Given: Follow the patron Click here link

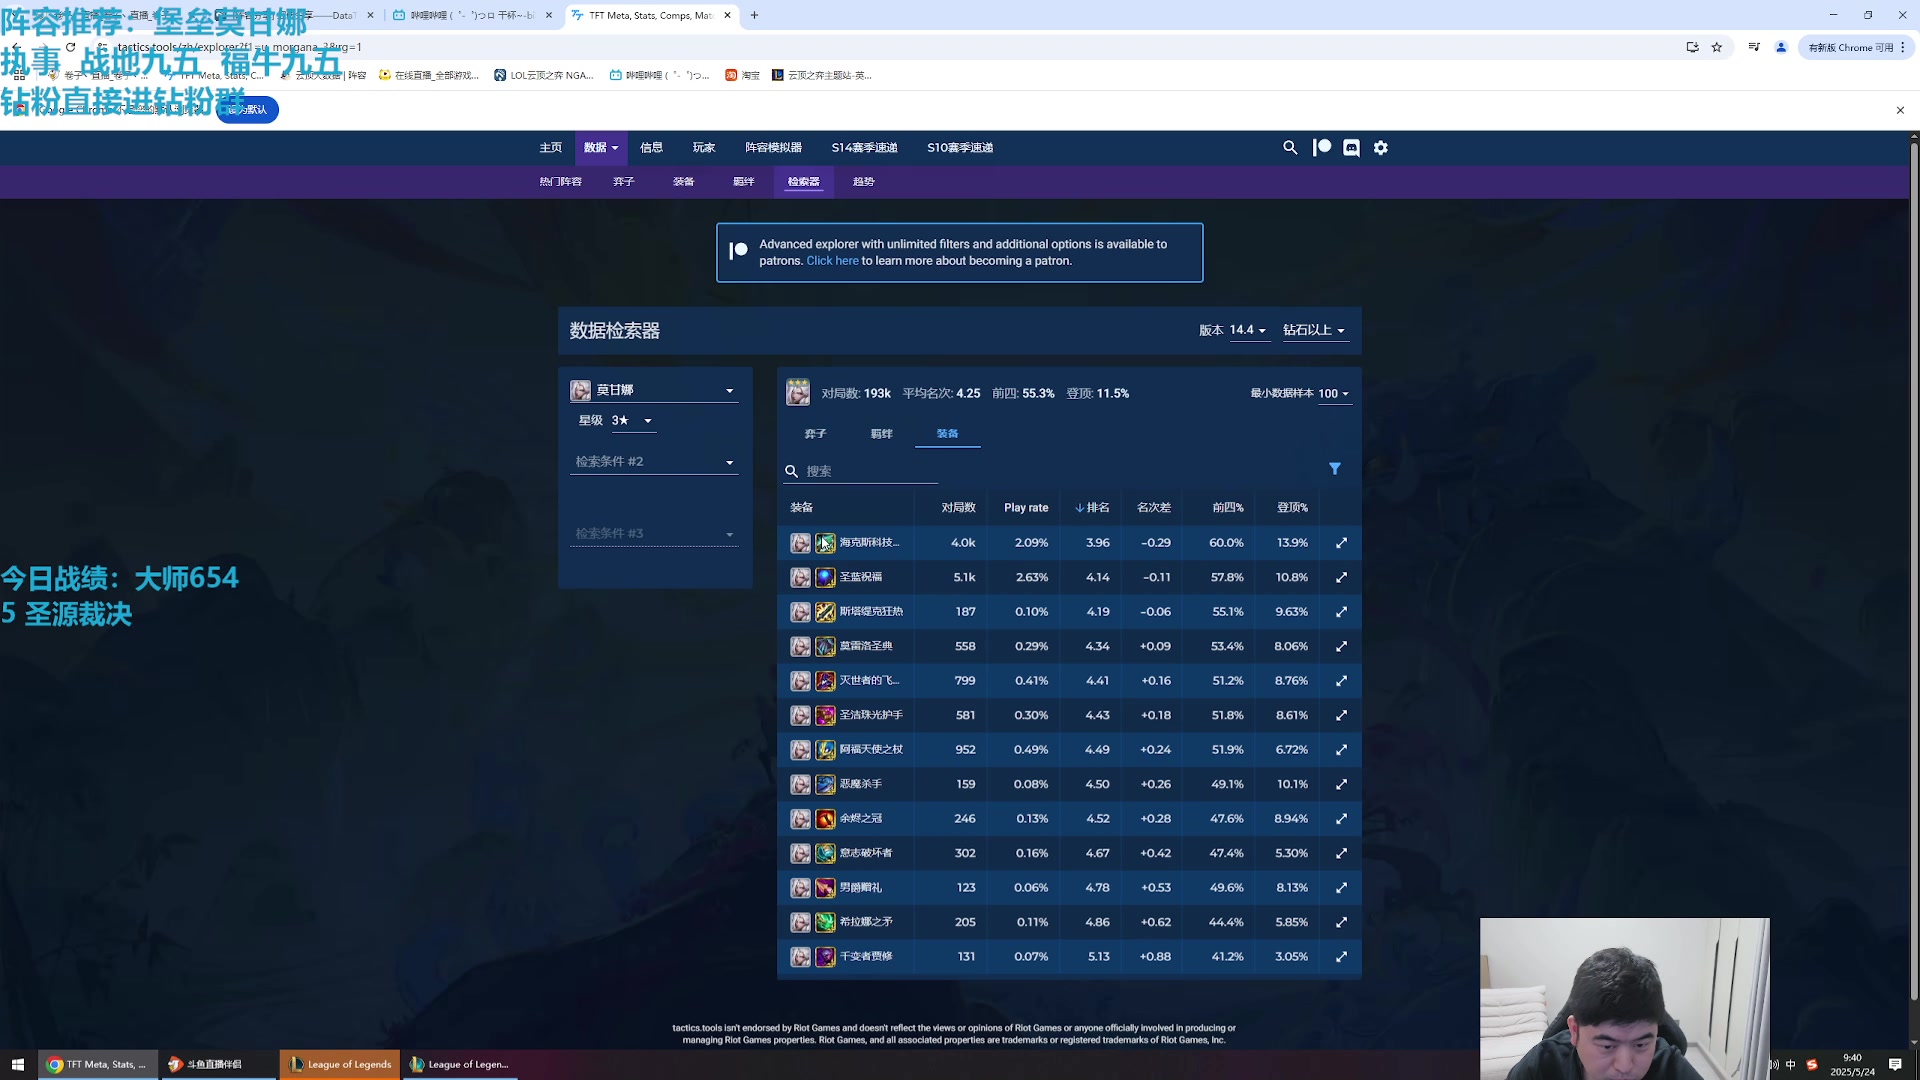Looking at the screenshot, I should 832,261.
